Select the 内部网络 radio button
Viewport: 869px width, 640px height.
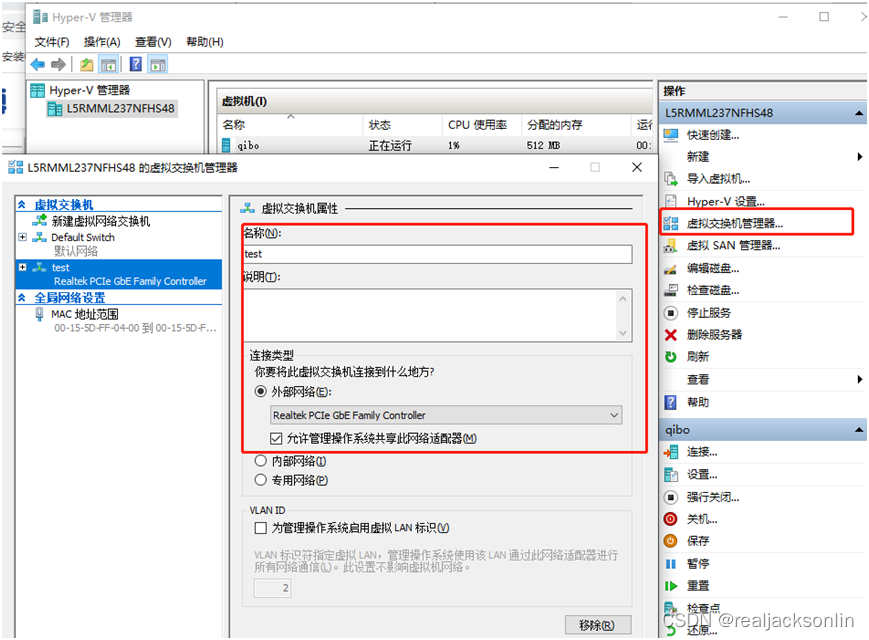(260, 460)
